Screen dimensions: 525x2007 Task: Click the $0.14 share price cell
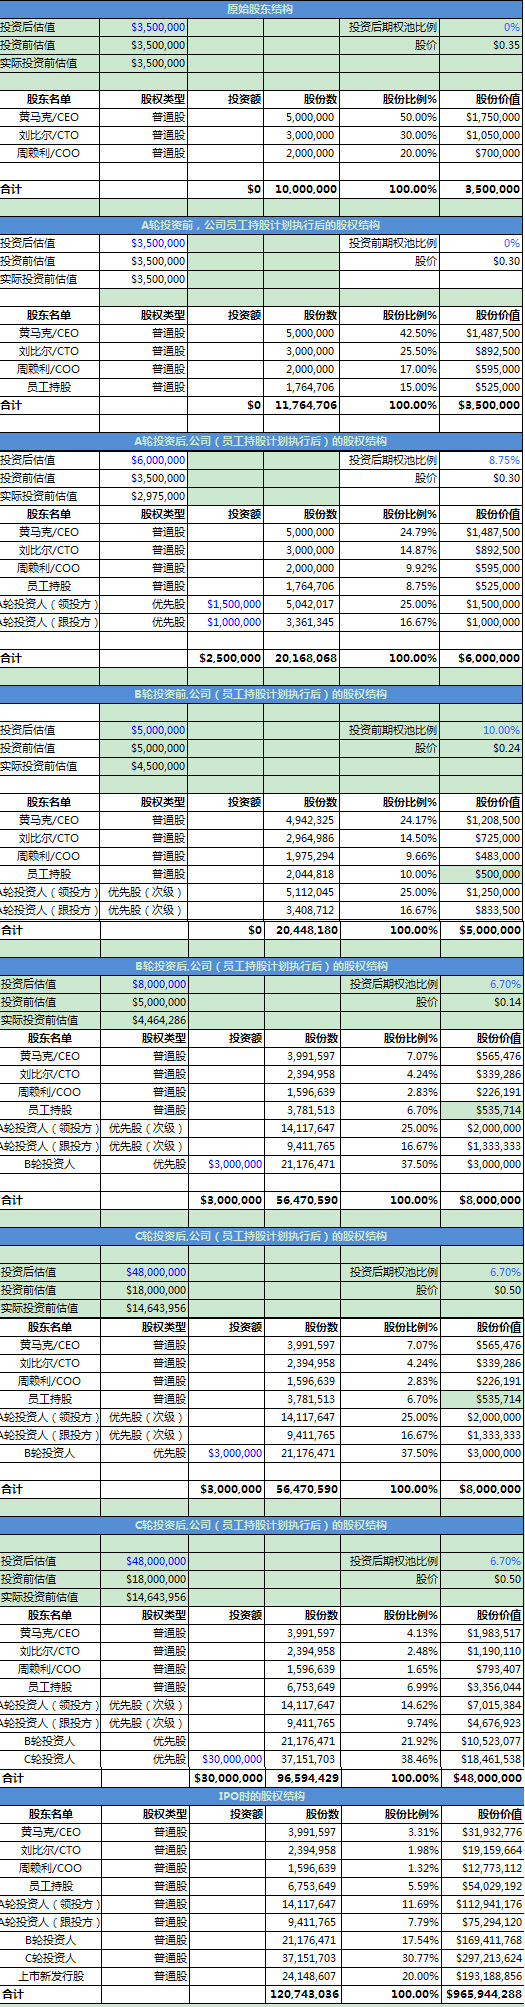[x=482, y=1002]
